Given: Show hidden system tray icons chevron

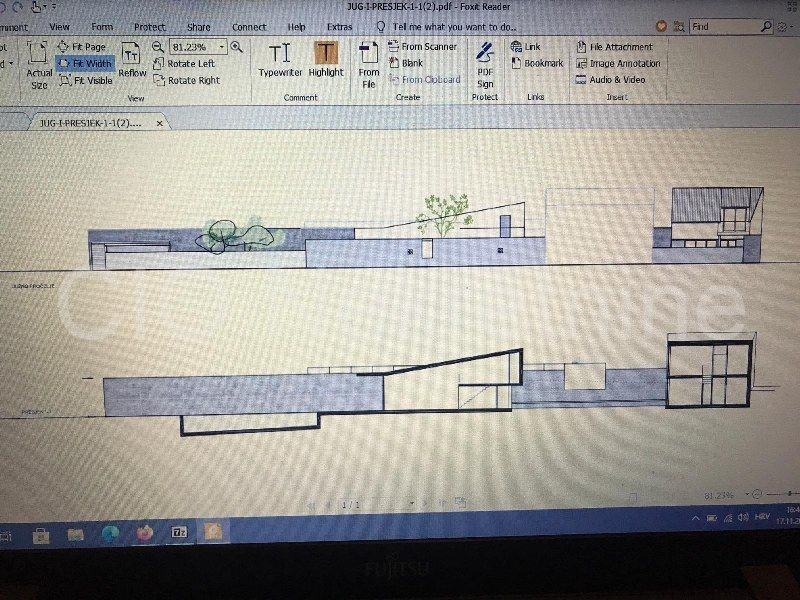Looking at the screenshot, I should pos(696,518).
